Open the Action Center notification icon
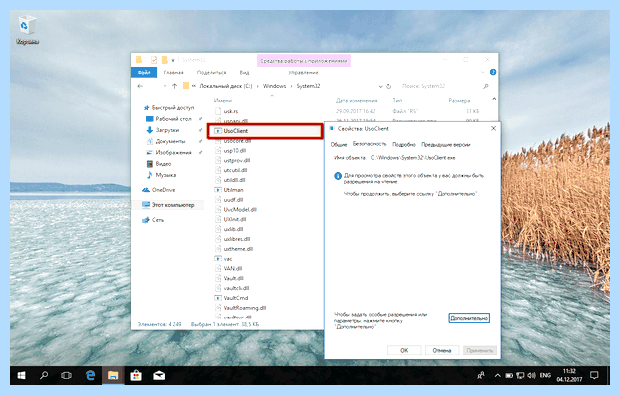 pos(594,375)
